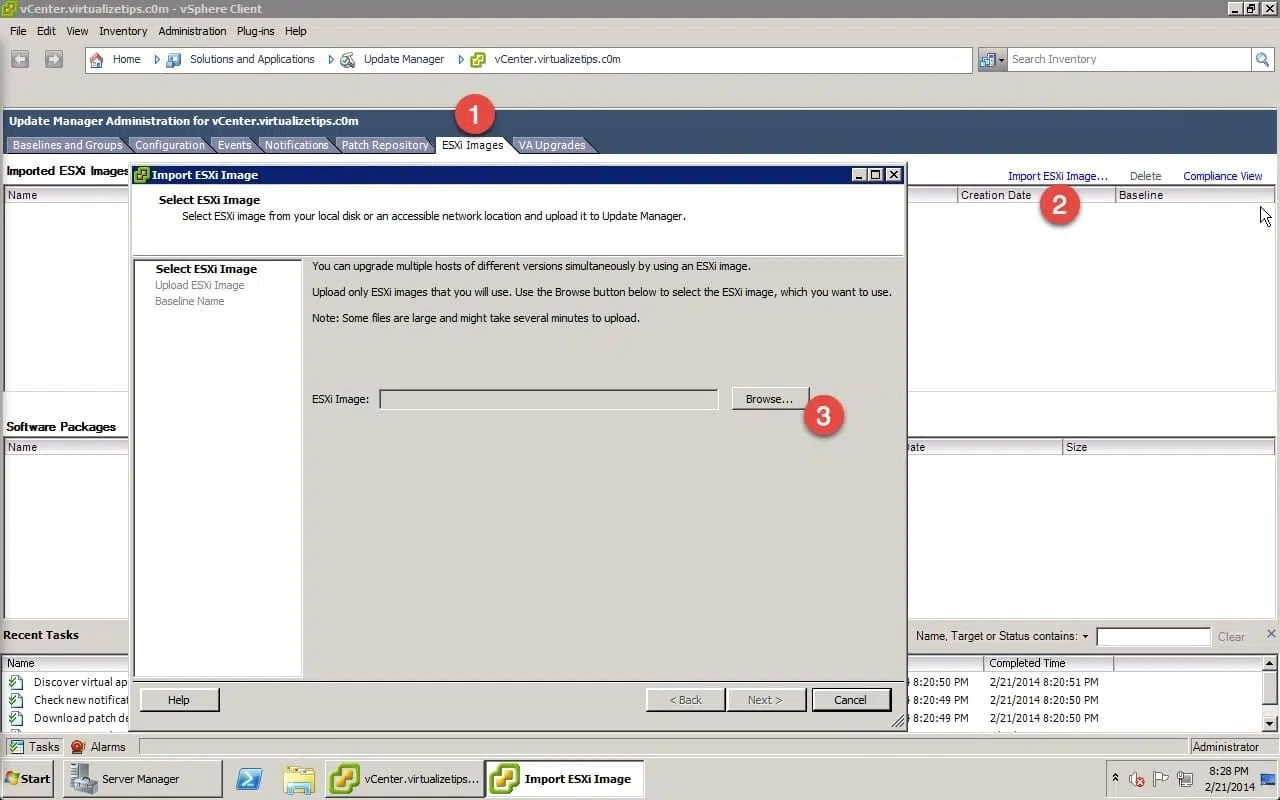Switch to the Configuration tab
Screen dimensions: 1280x800
169,145
